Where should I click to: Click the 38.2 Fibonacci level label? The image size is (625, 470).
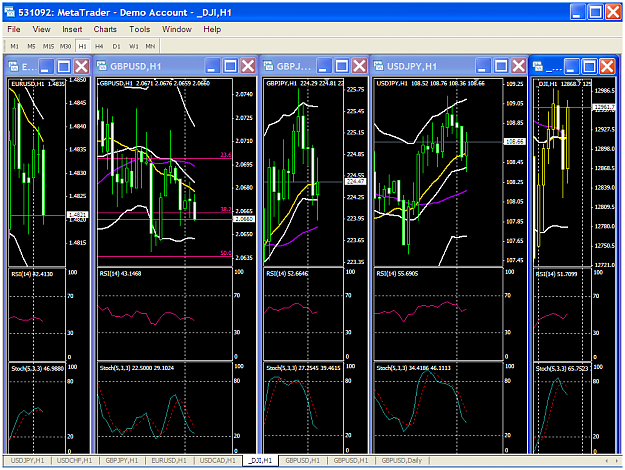click(x=226, y=209)
